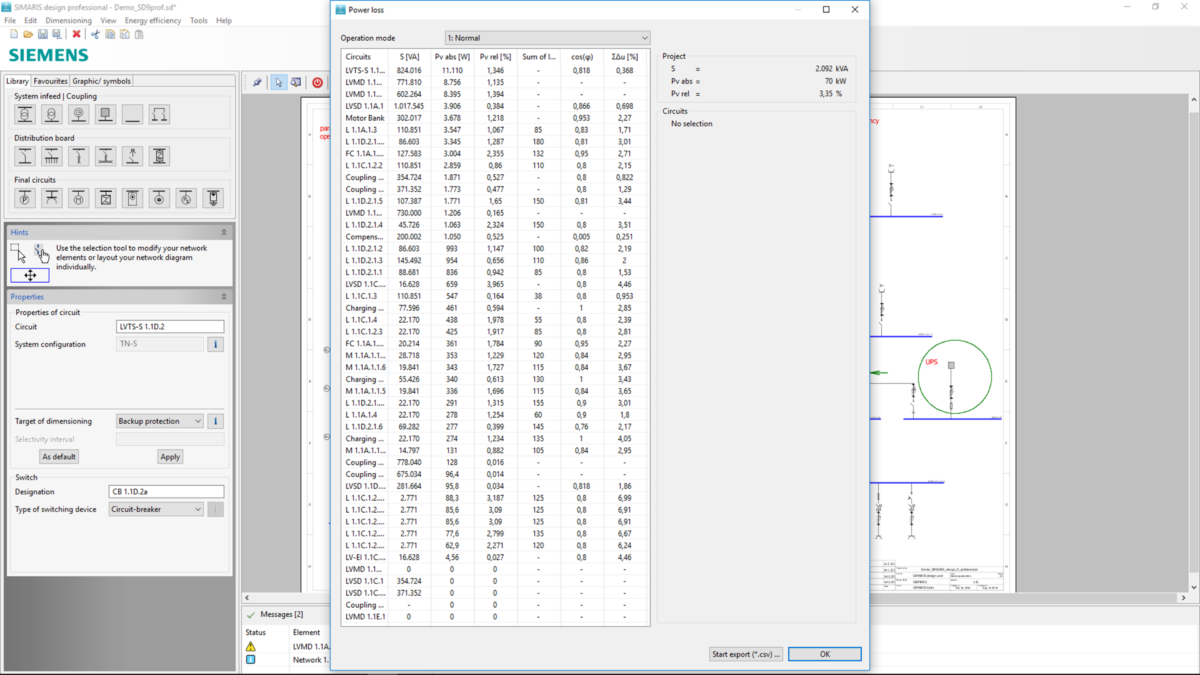Open the Operation mode dropdown
Image resolution: width=1200 pixels, height=675 pixels.
547,38
